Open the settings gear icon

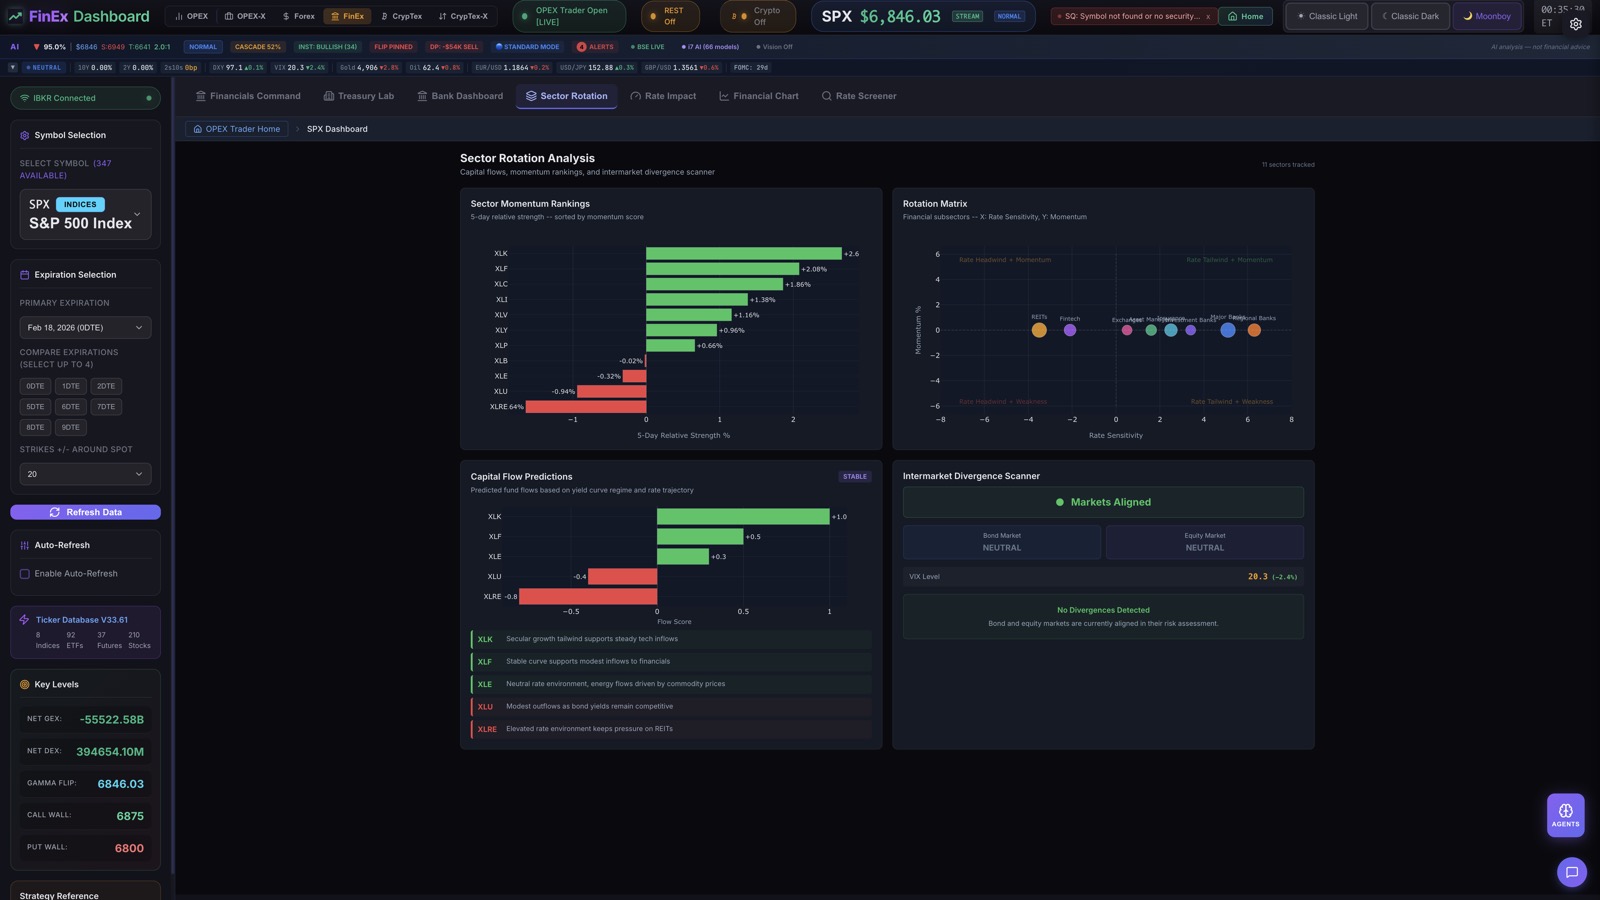(1575, 24)
